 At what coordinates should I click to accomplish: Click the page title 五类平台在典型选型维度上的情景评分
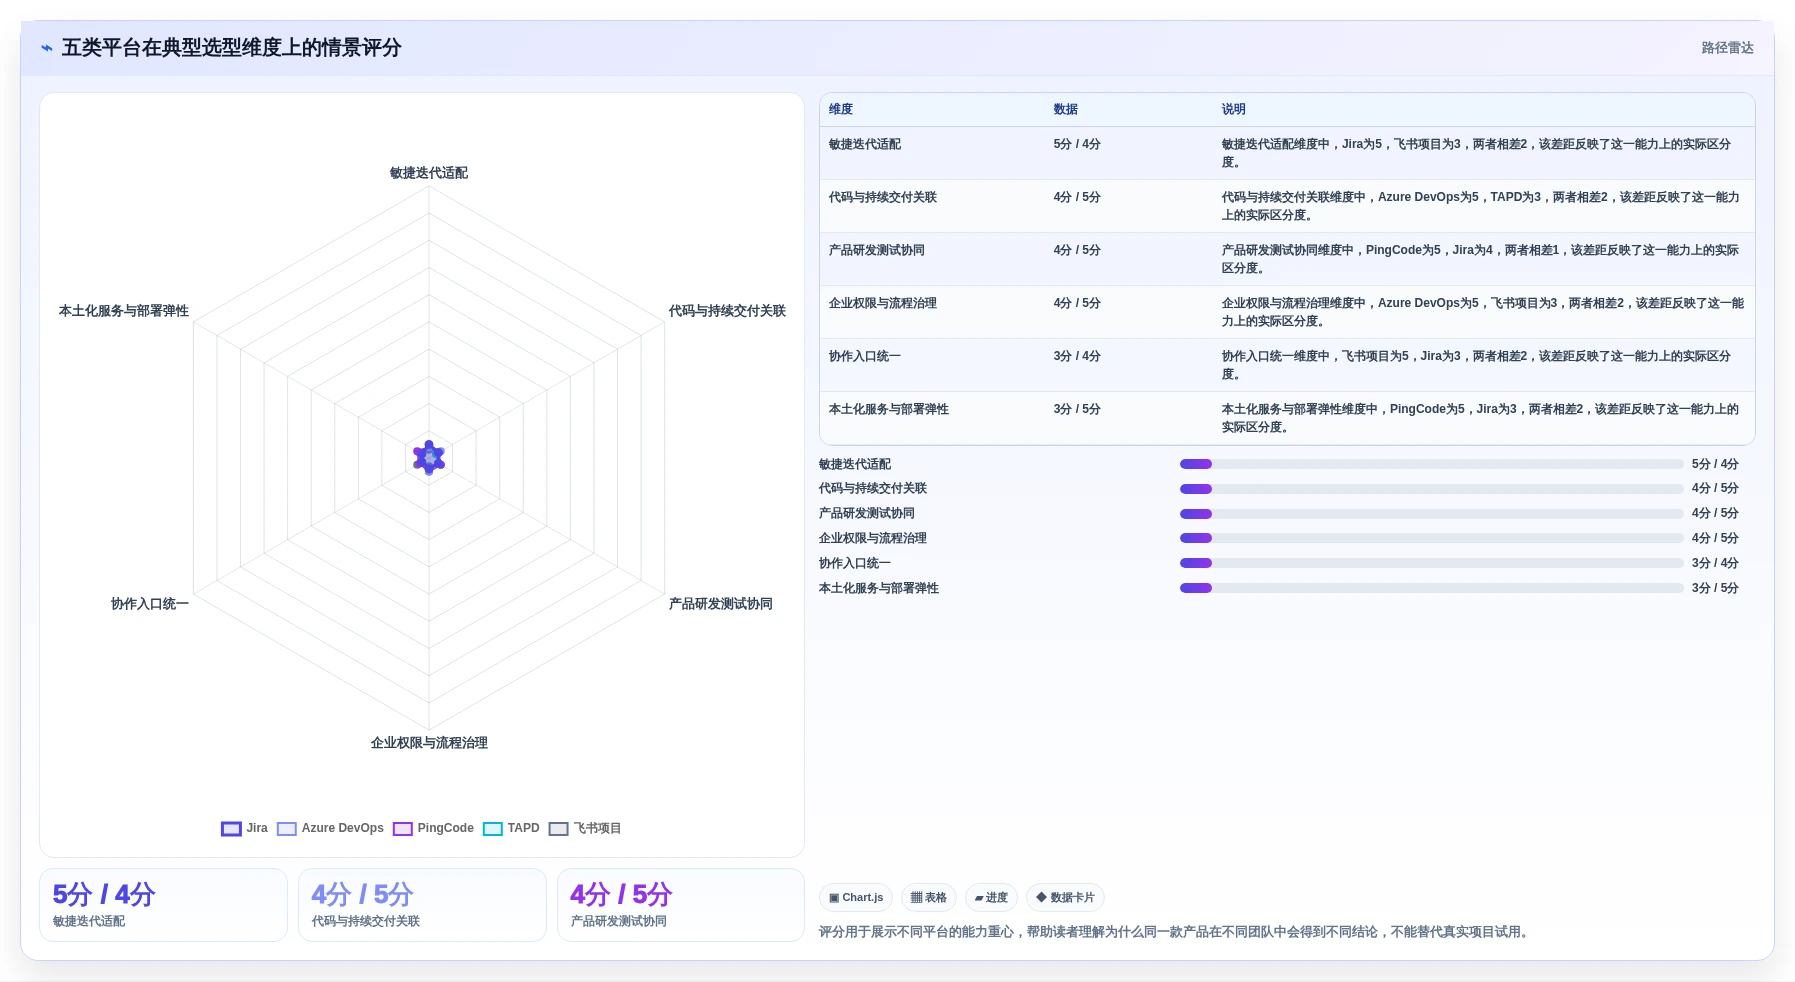pyautogui.click(x=231, y=48)
